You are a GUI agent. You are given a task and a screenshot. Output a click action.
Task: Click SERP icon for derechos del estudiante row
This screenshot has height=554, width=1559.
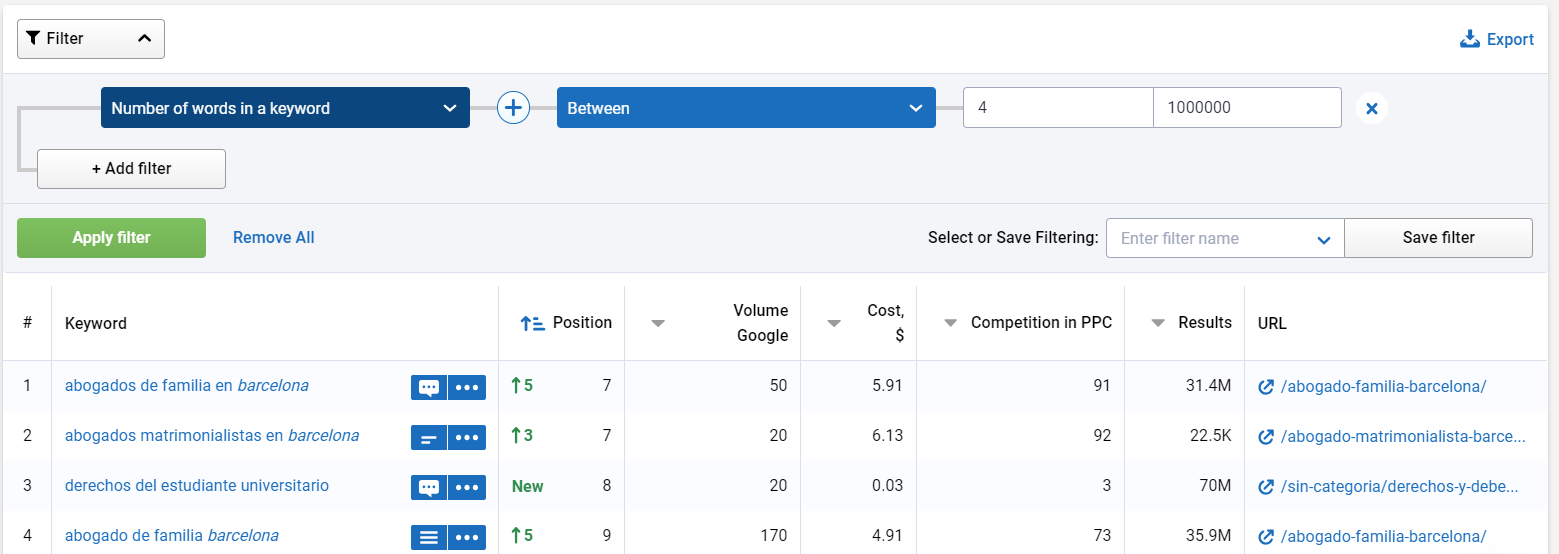point(428,487)
